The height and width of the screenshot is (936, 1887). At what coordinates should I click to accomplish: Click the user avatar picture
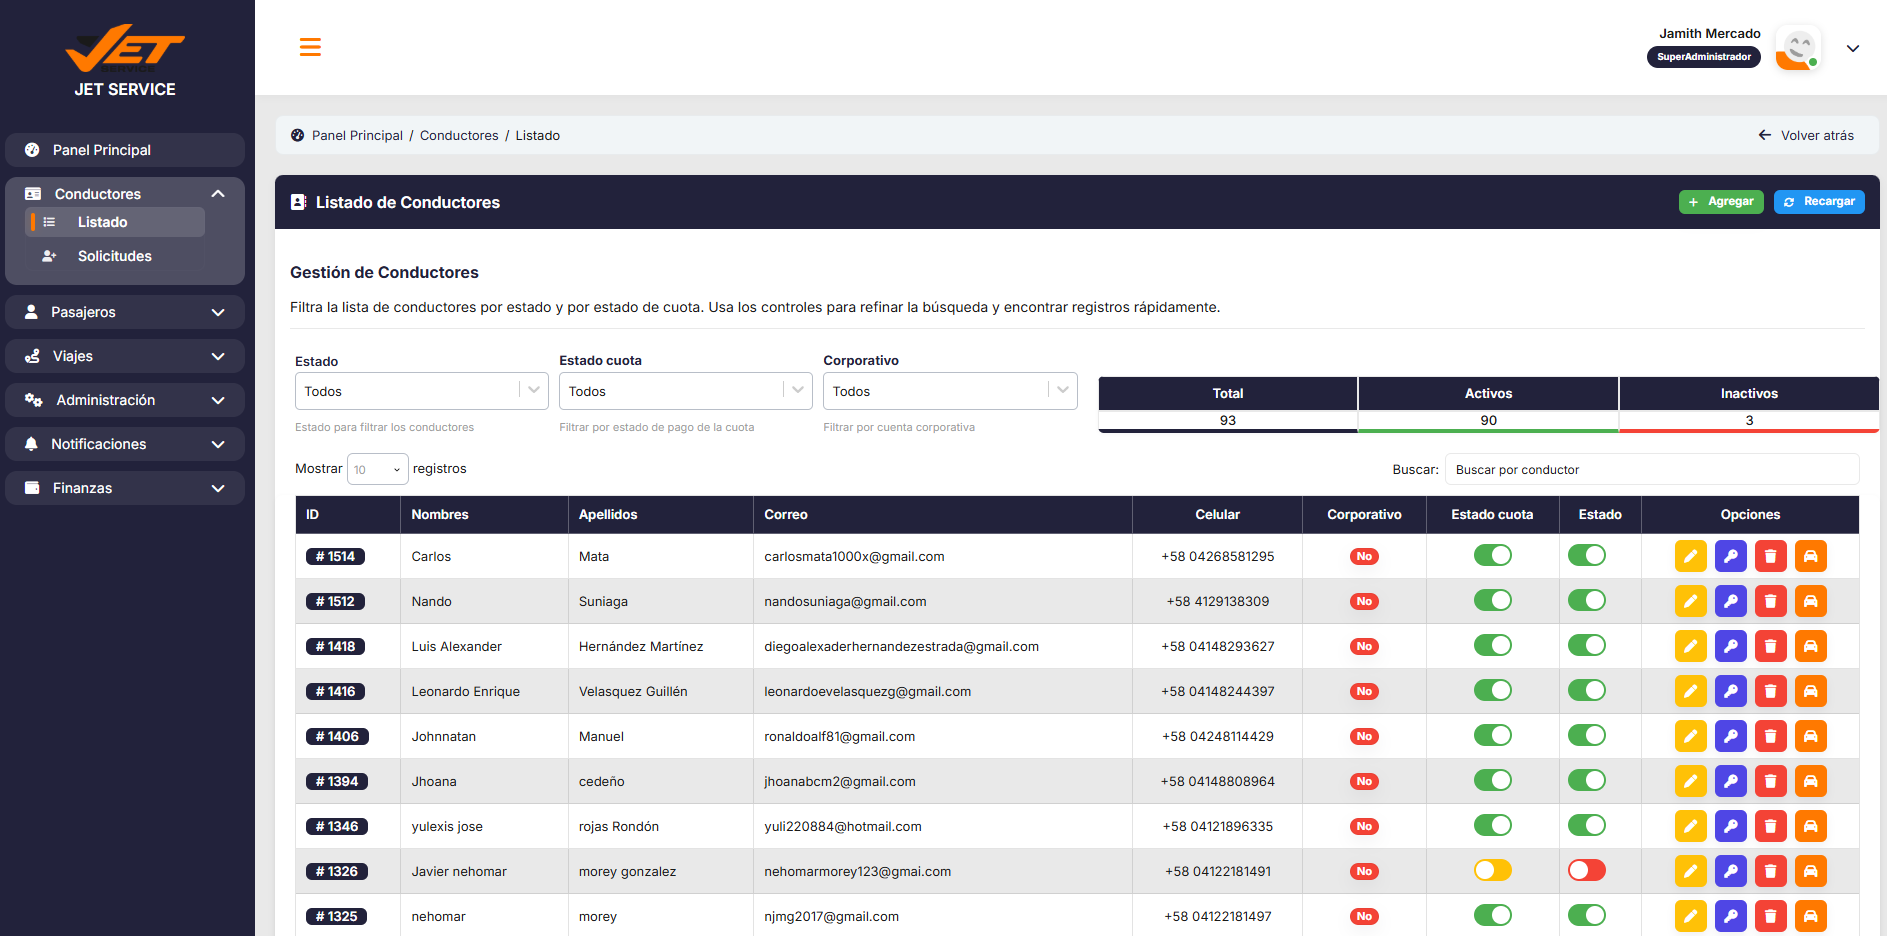[x=1798, y=48]
